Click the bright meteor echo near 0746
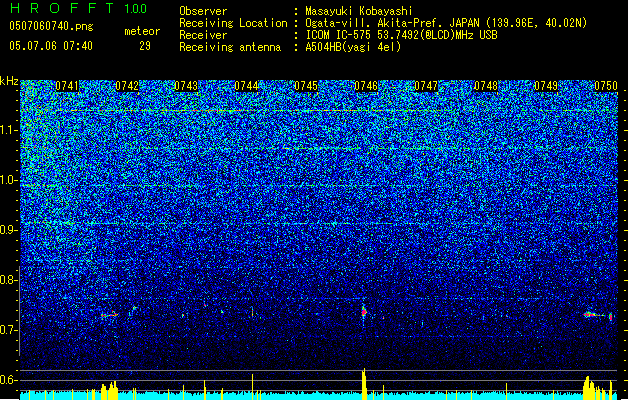The width and height of the screenshot is (629, 400). [364, 312]
